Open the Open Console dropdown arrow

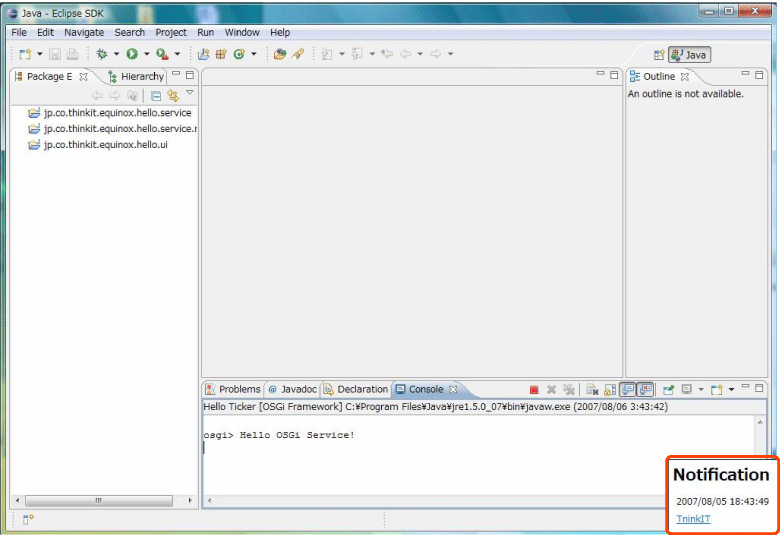pos(731,389)
